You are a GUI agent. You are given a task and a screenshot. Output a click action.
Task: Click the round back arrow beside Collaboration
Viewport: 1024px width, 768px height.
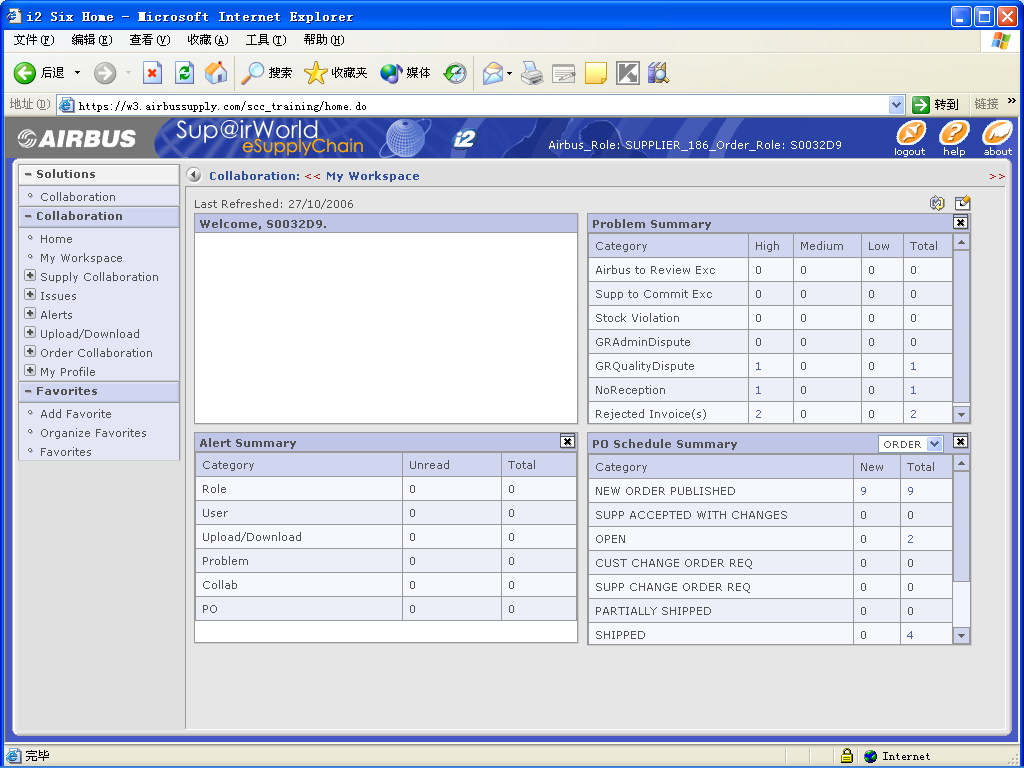coord(194,175)
